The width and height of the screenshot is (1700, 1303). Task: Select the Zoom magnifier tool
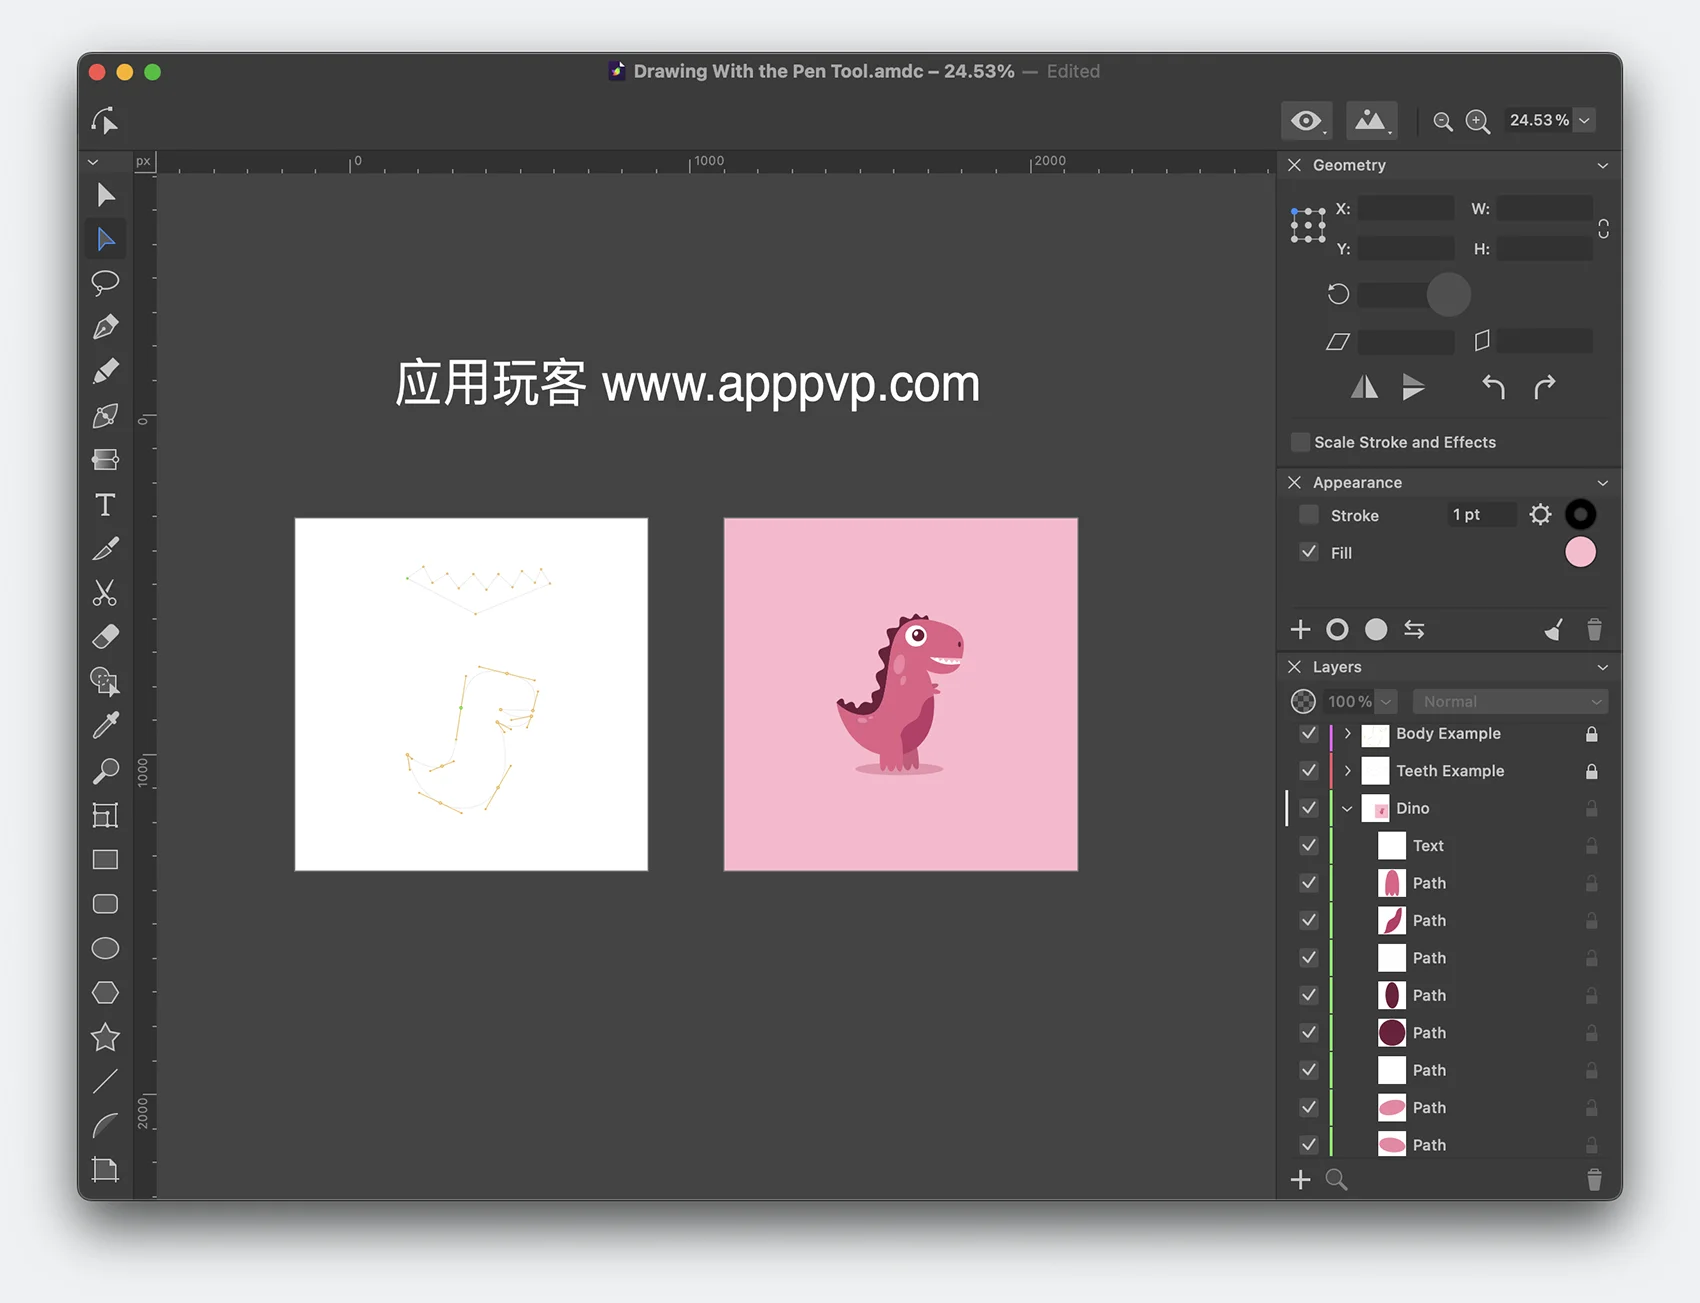(105, 770)
